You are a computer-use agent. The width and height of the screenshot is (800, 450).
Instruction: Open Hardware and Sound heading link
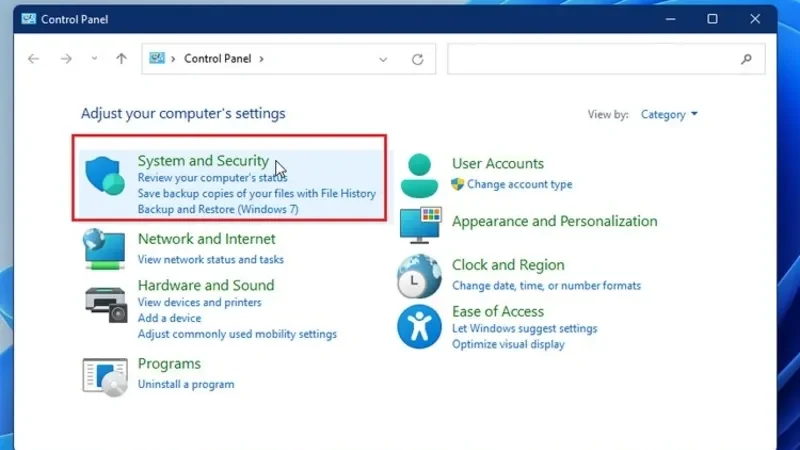click(206, 285)
